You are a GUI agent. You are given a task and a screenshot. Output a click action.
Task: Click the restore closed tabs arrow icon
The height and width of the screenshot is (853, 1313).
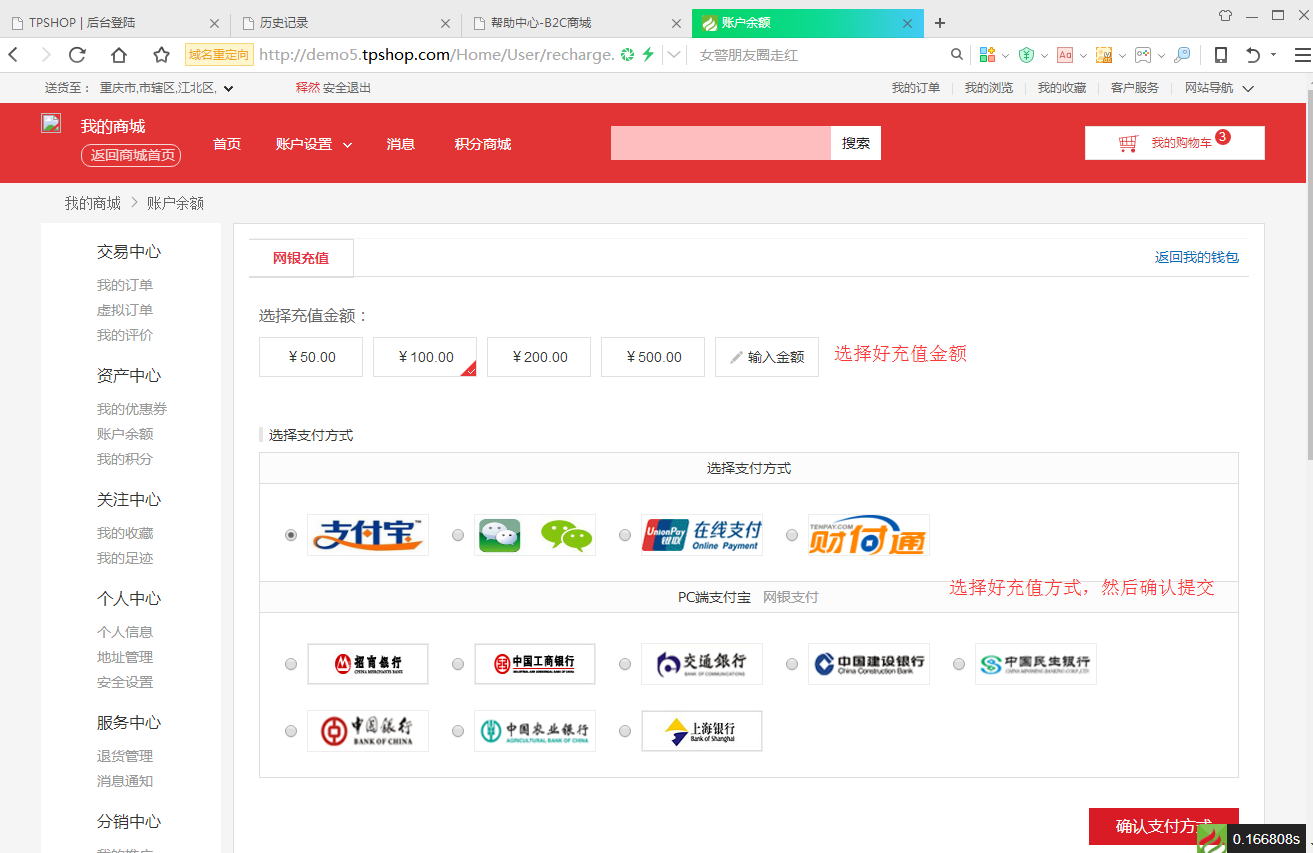click(x=1254, y=55)
